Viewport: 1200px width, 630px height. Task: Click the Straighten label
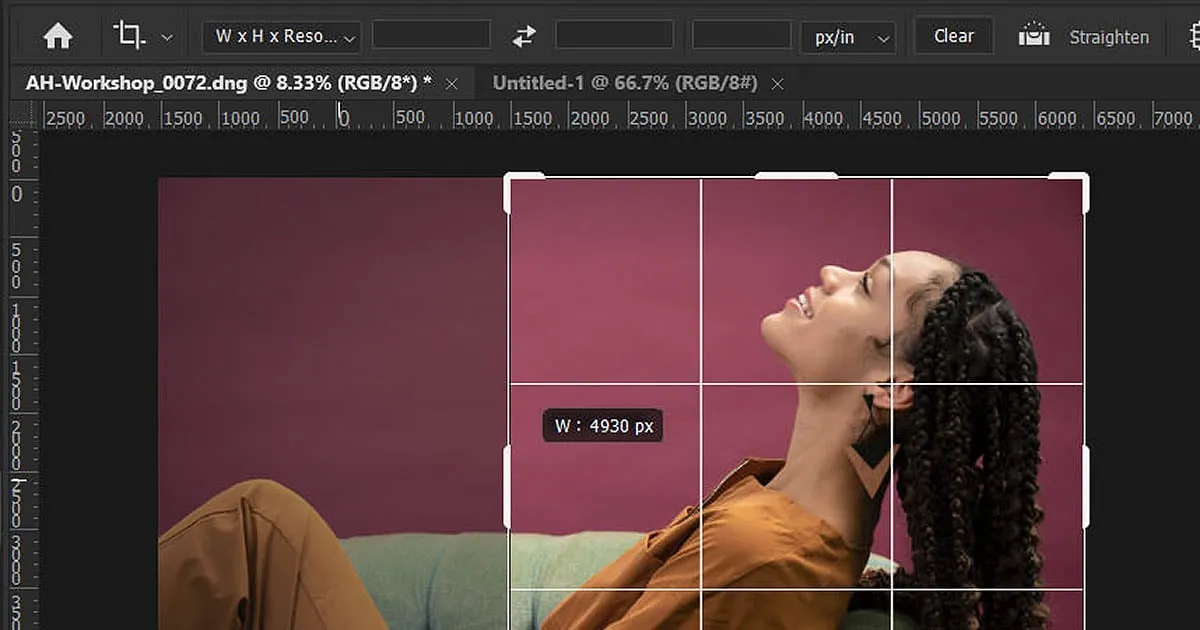[1109, 37]
